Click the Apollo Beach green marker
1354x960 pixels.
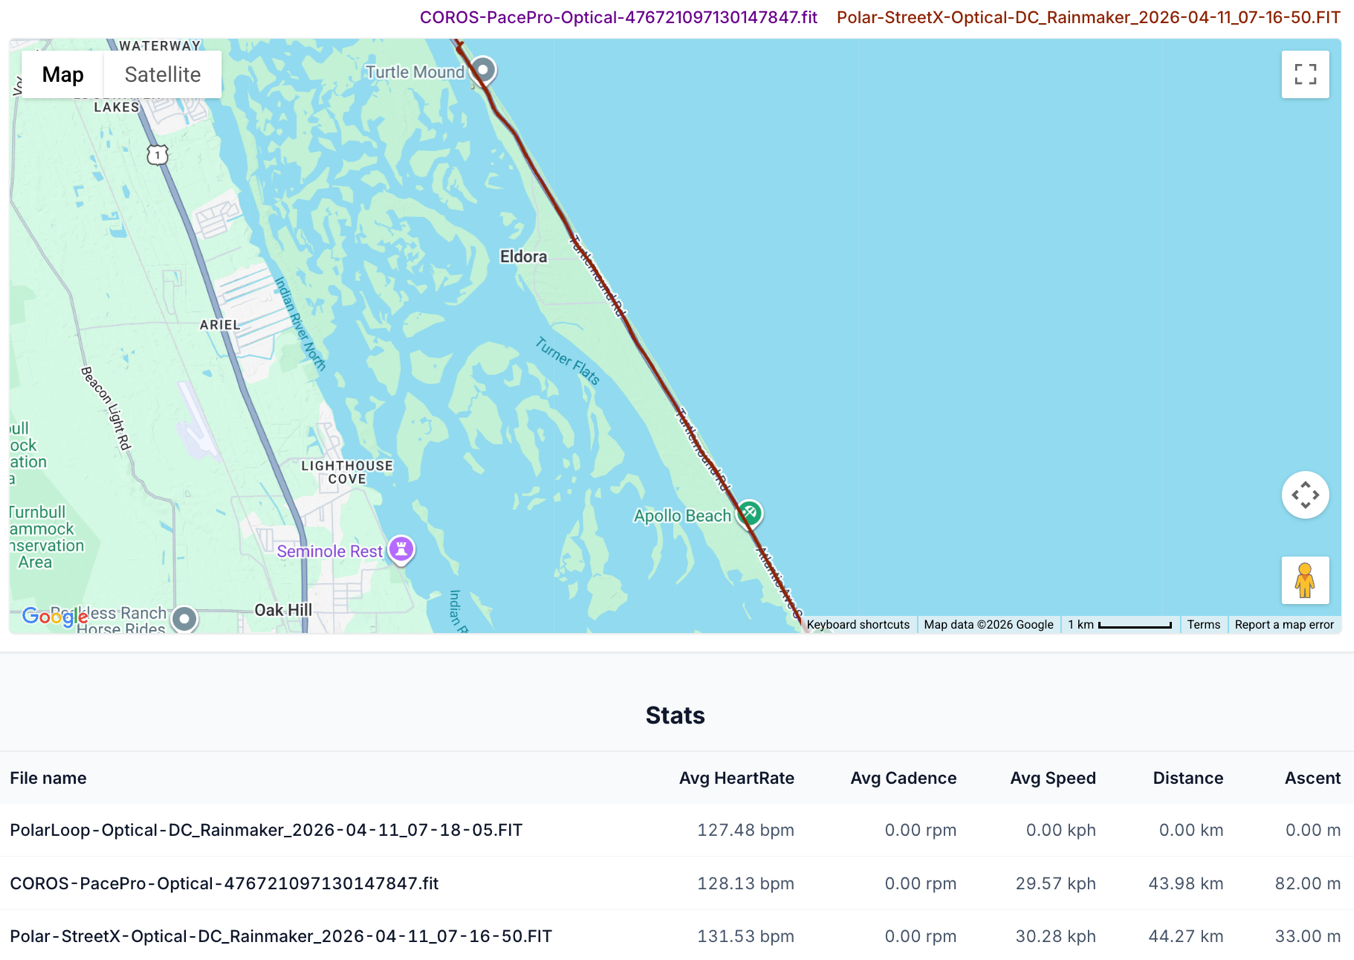[x=749, y=514]
